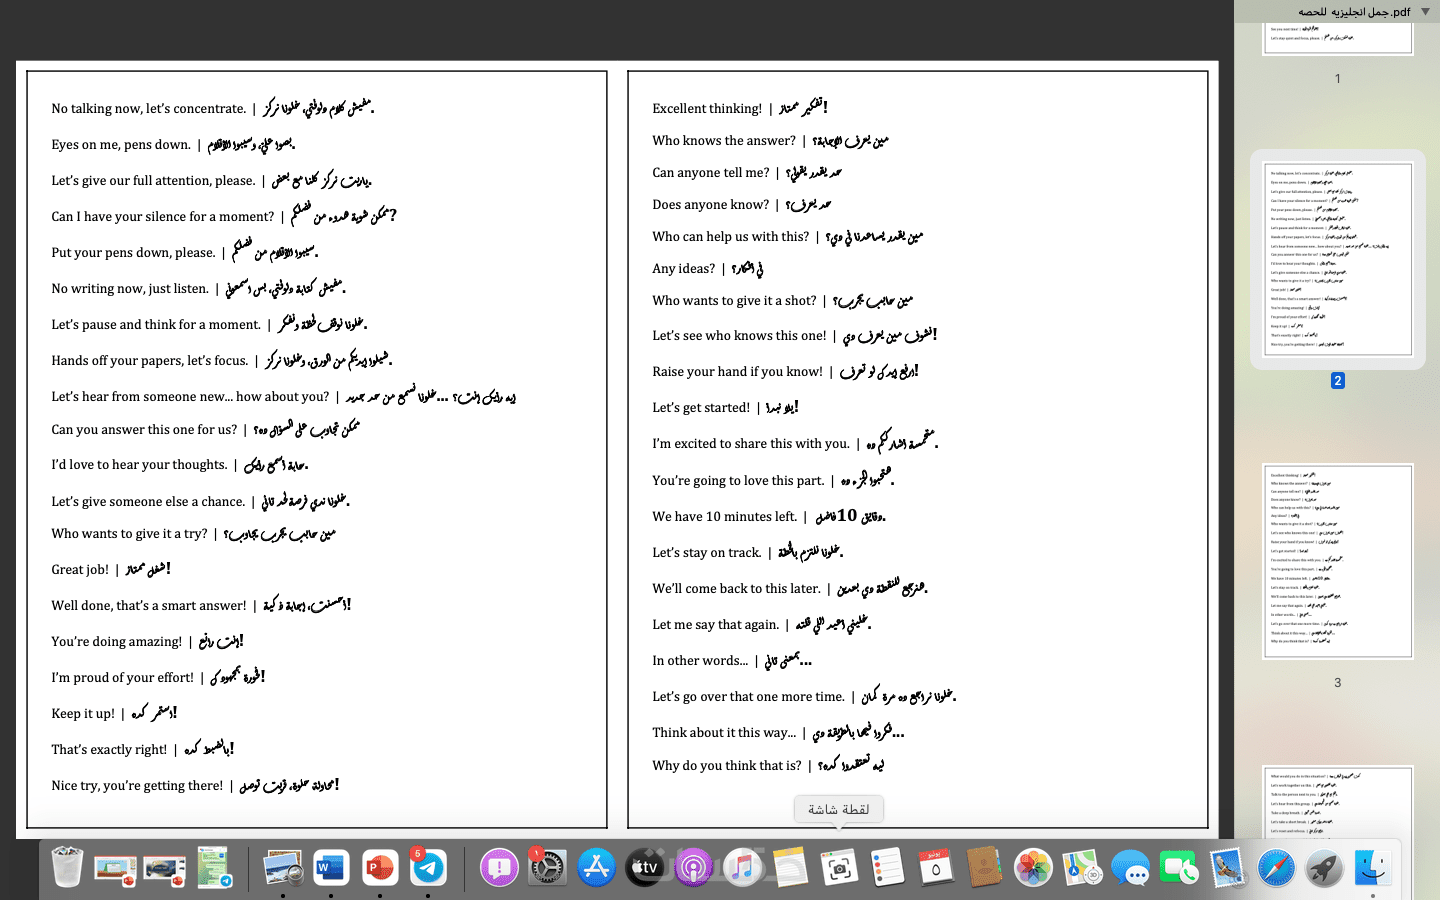The height and width of the screenshot is (900, 1440).
Task: Click the text 'Keep it up!'
Action: (x=83, y=714)
